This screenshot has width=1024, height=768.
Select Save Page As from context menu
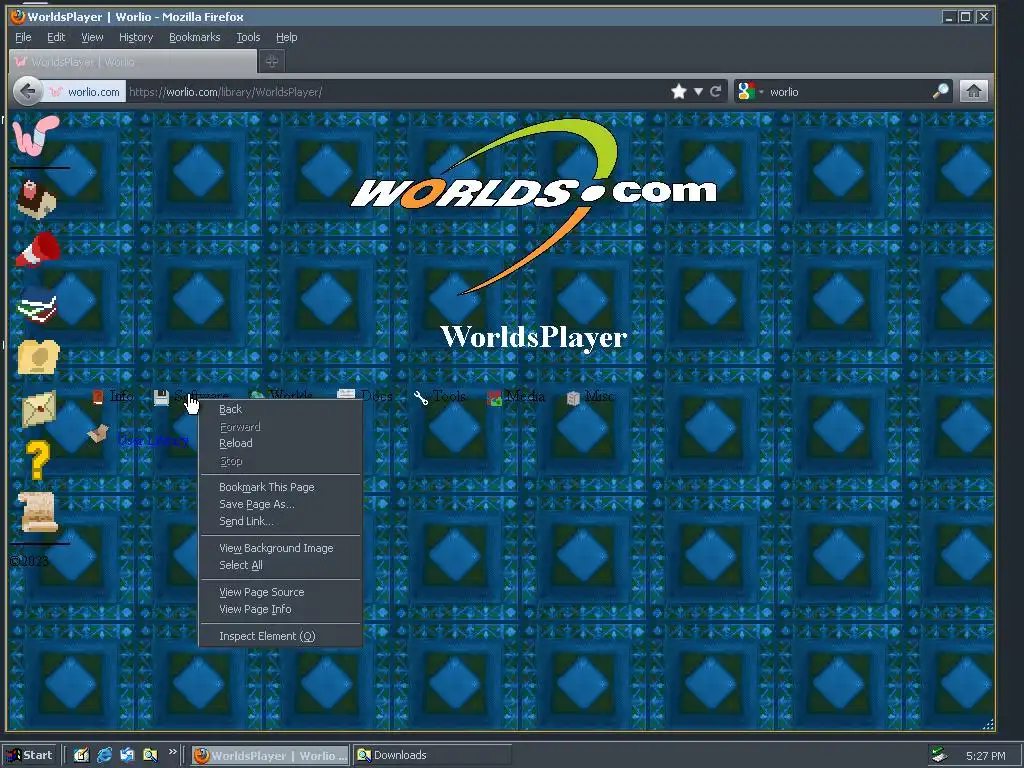[x=280, y=504]
